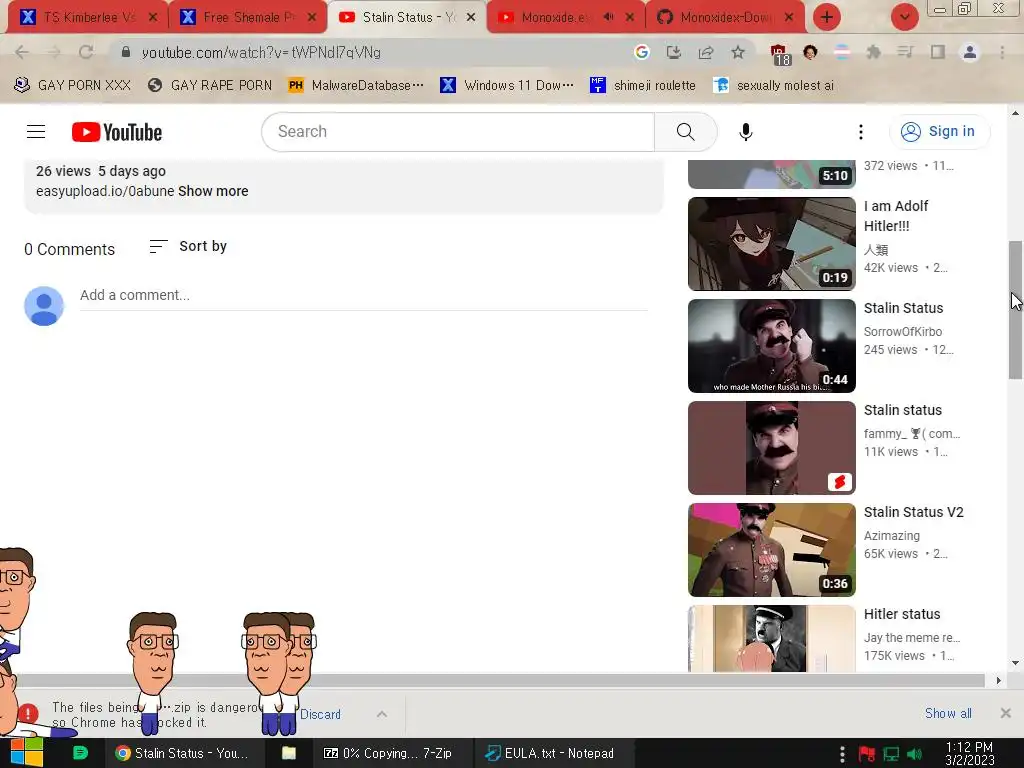Open the 0:19 video thumbnail
Screen dimensions: 1024x768
[771, 244]
